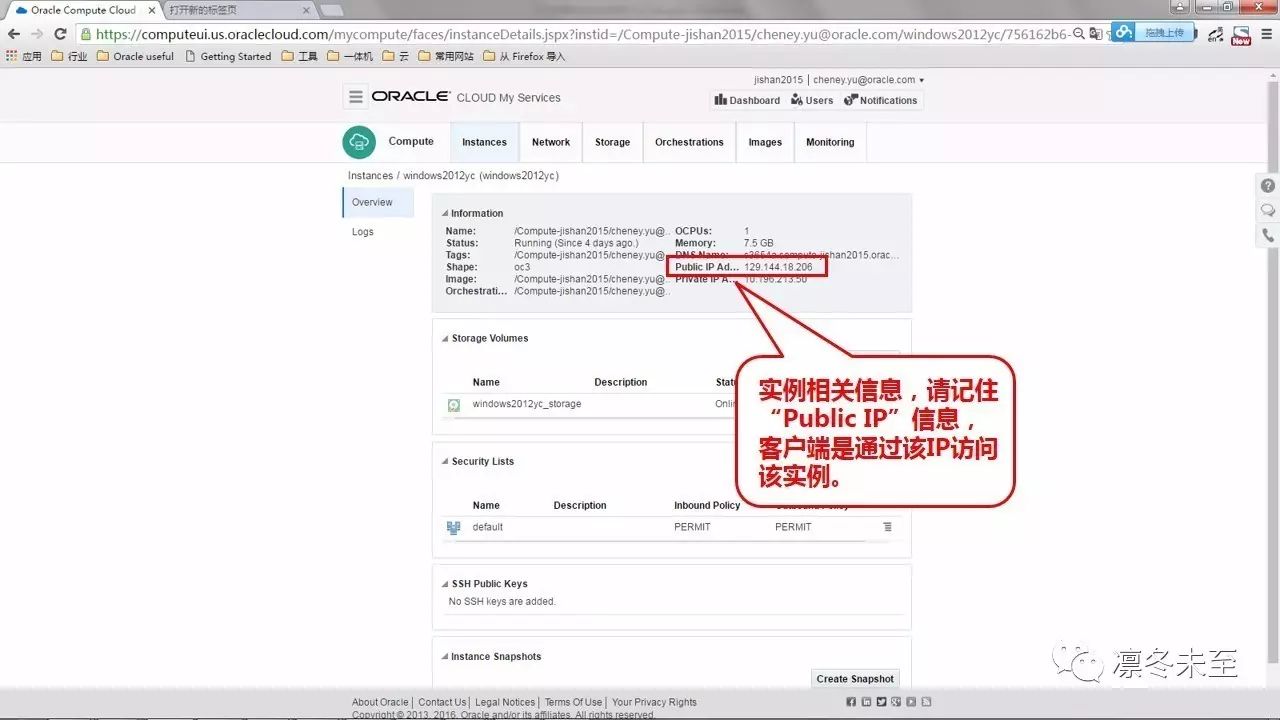
Task: Open the default security list actions menu icon
Action: click(887, 527)
